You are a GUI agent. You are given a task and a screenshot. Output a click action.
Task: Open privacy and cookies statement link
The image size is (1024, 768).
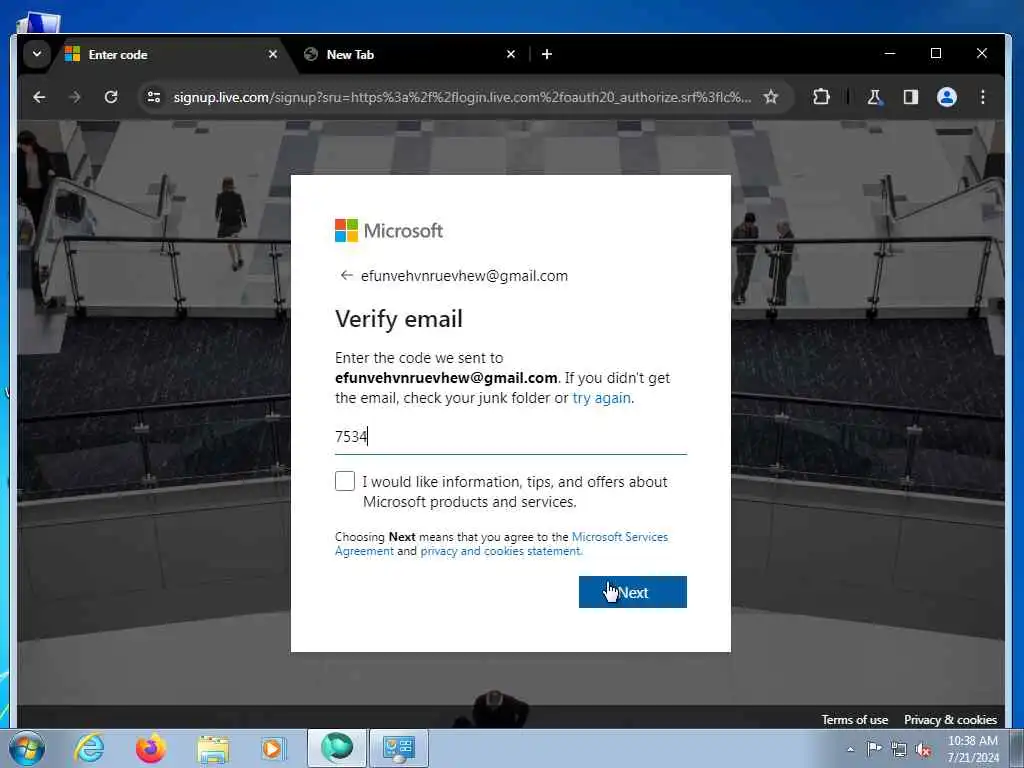click(x=500, y=551)
